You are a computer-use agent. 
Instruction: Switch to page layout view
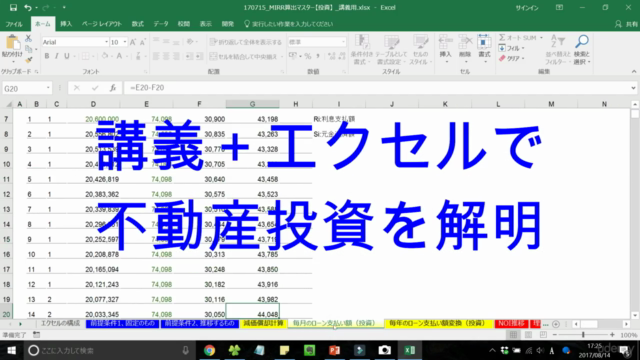528,335
